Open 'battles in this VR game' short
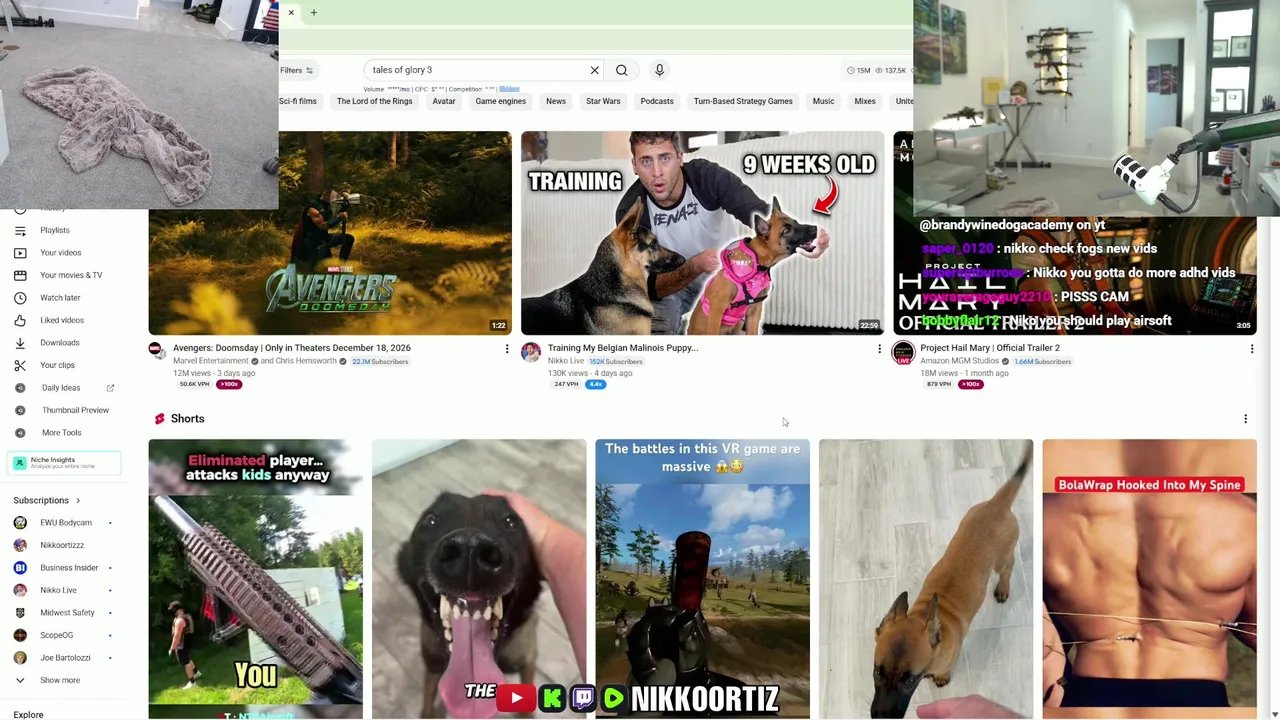Image resolution: width=1280 pixels, height=720 pixels. tap(702, 578)
